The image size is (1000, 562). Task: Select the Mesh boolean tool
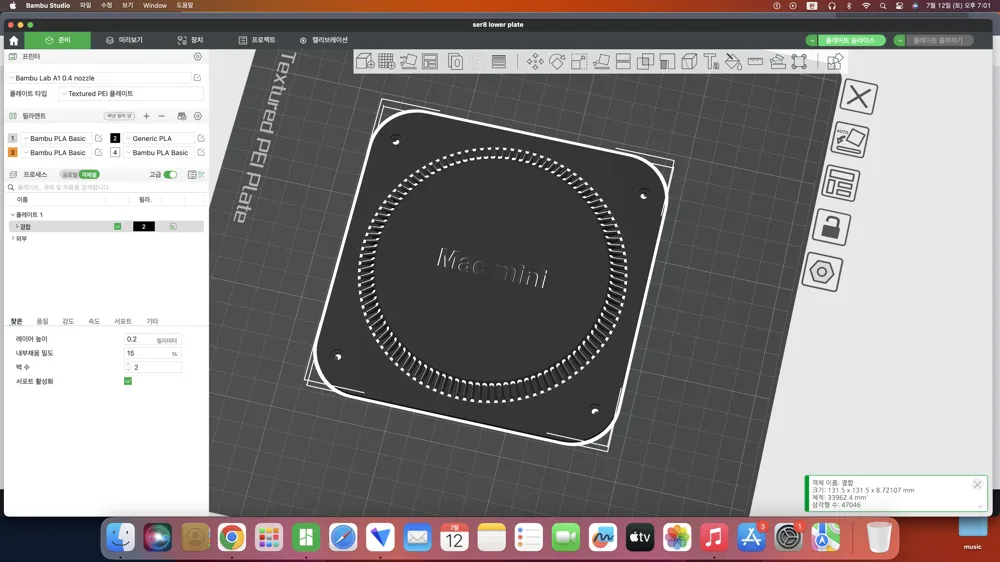click(x=645, y=61)
